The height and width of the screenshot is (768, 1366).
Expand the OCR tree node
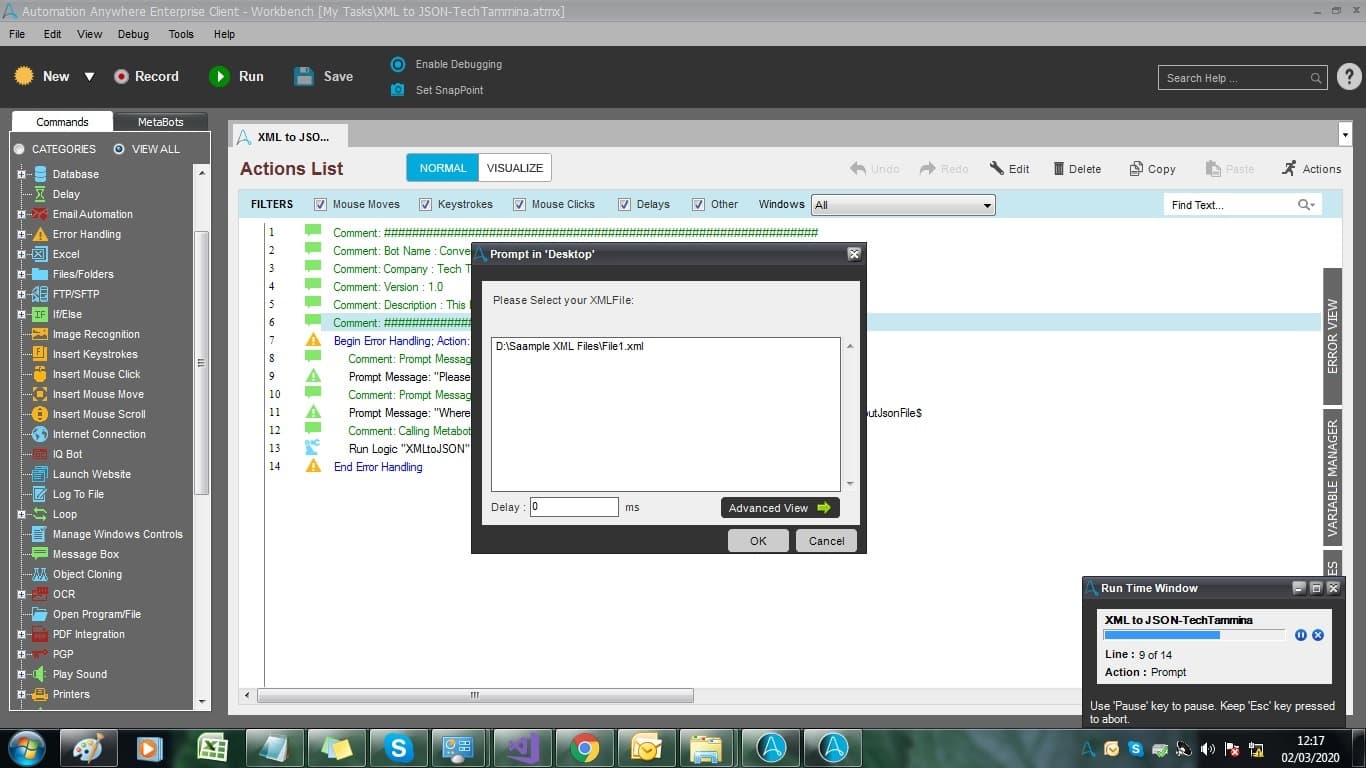pos(21,594)
